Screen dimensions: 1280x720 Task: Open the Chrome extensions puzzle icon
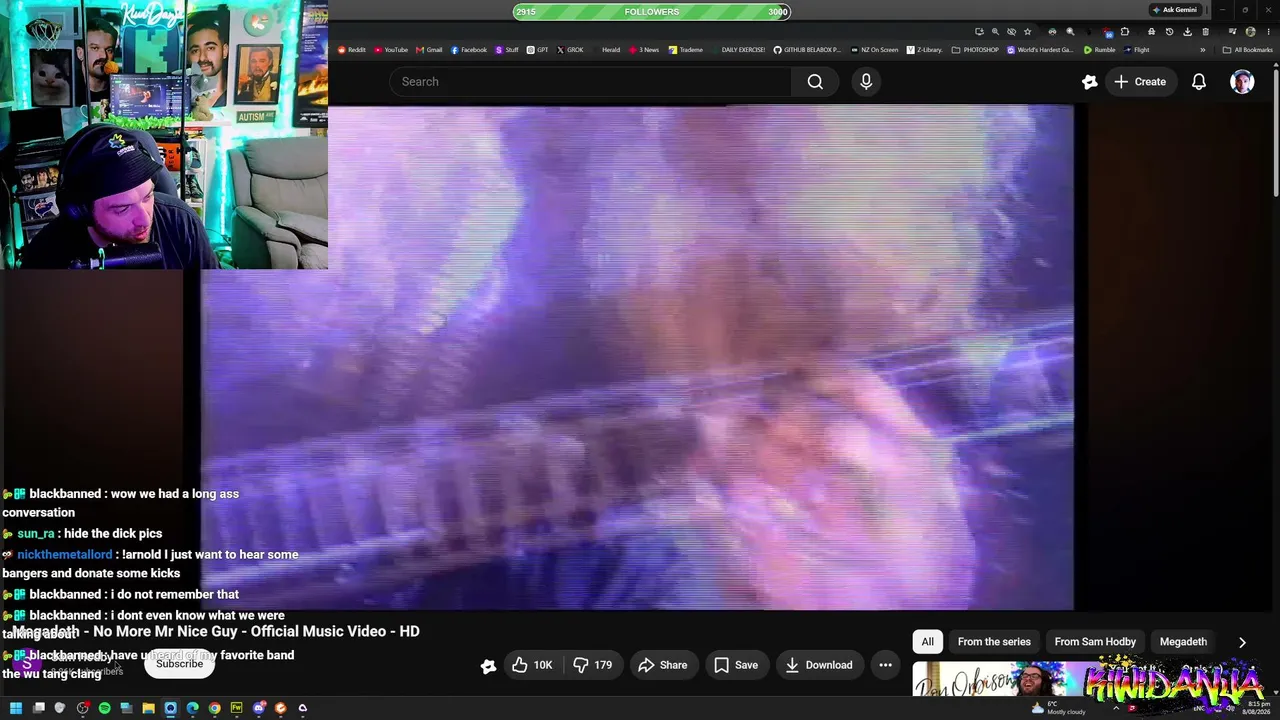(1125, 32)
